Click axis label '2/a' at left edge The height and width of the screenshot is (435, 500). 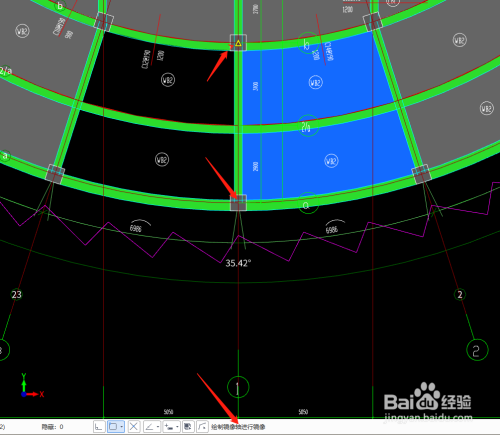coord(5,71)
